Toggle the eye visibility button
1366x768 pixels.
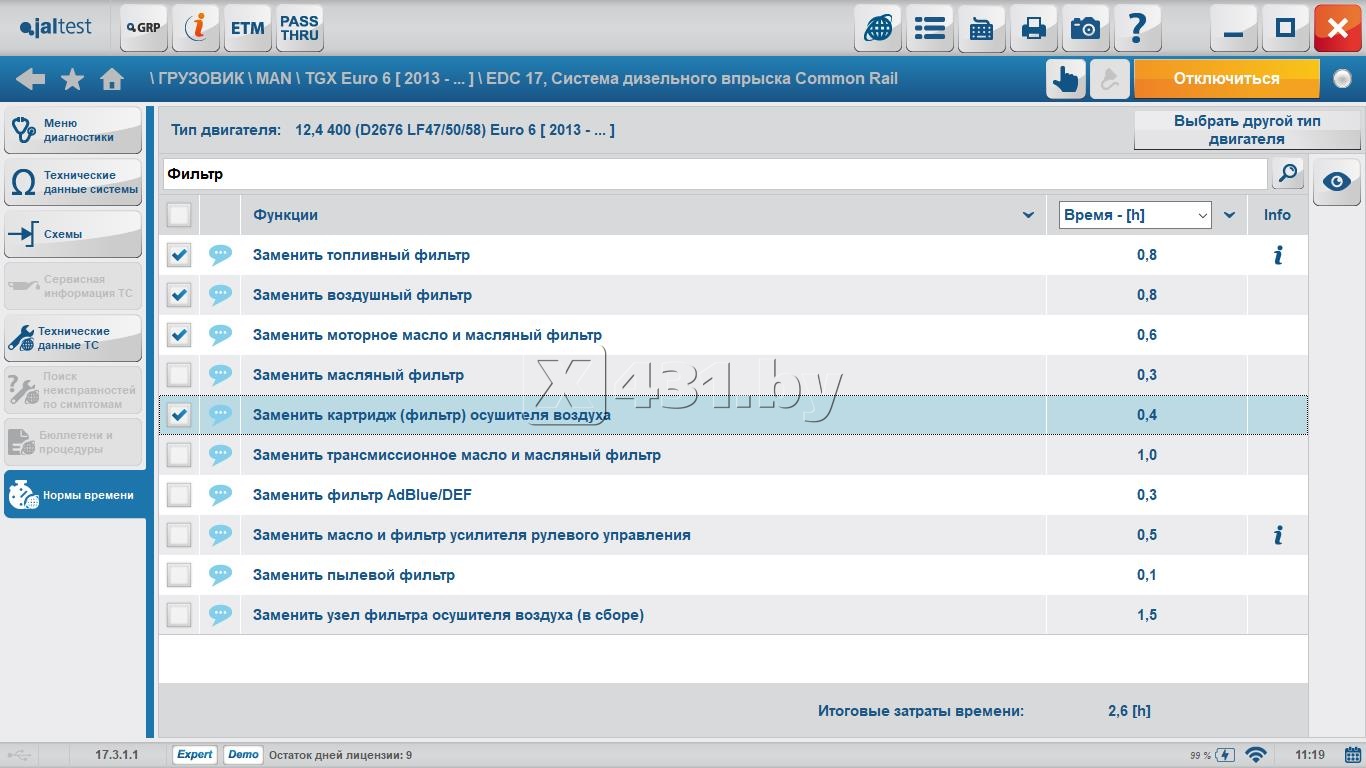click(x=1336, y=181)
